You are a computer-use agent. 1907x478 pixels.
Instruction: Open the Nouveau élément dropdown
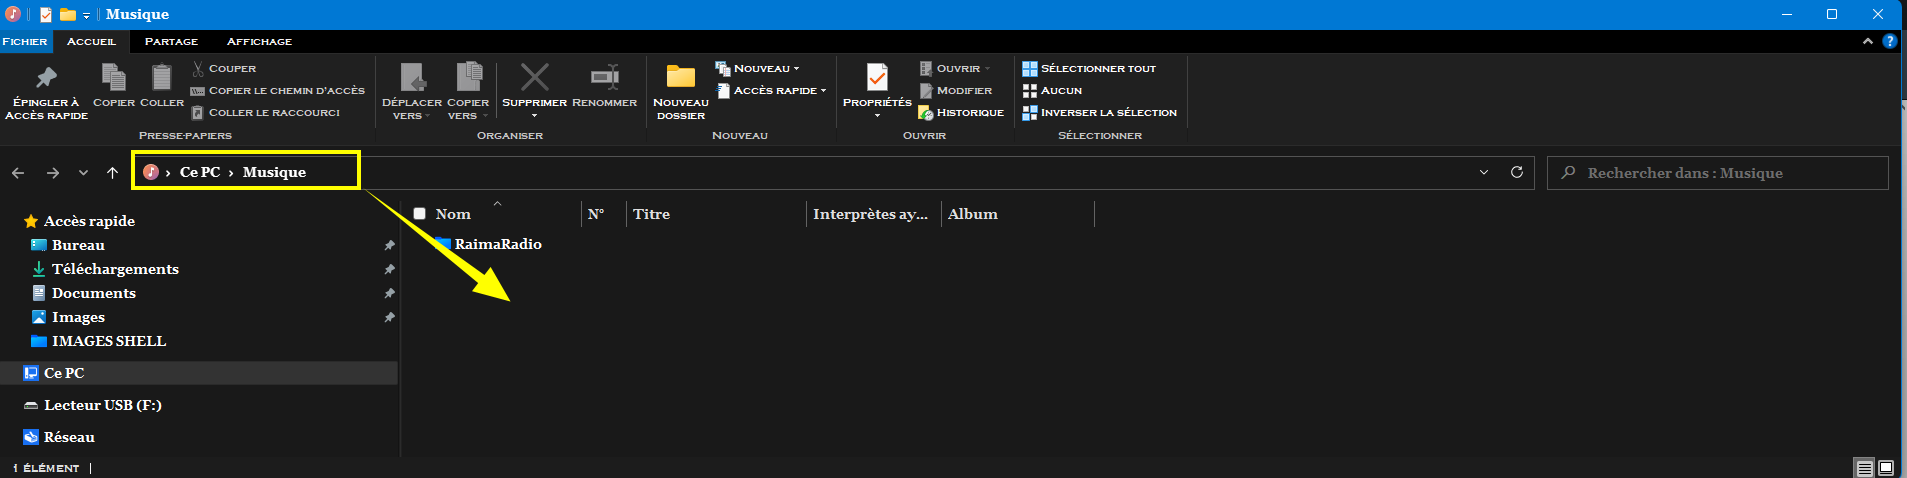(758, 69)
